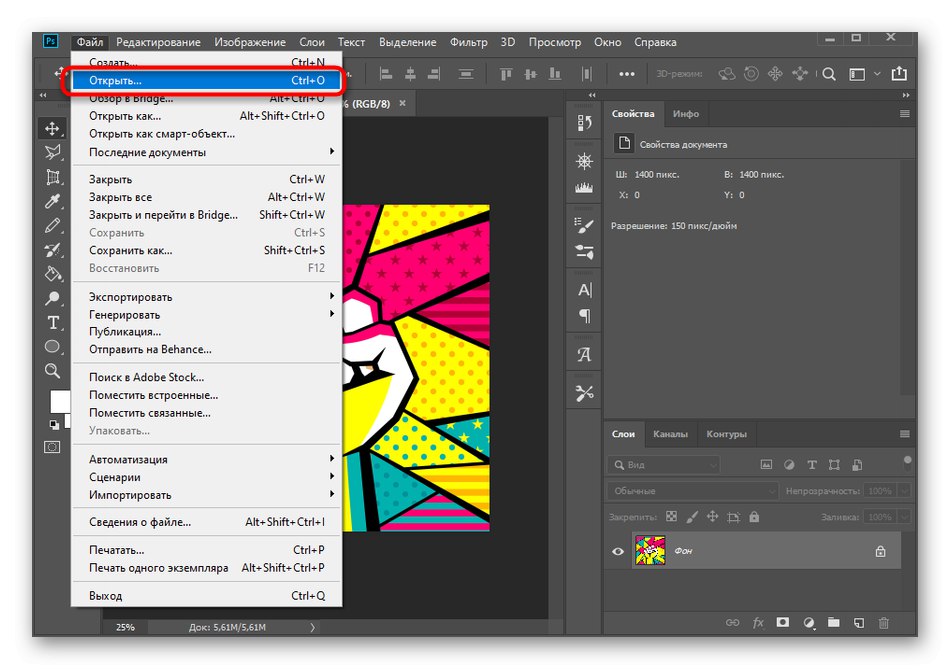950x669 pixels.
Task: Open the Character panel icon
Action: pyautogui.click(x=584, y=289)
